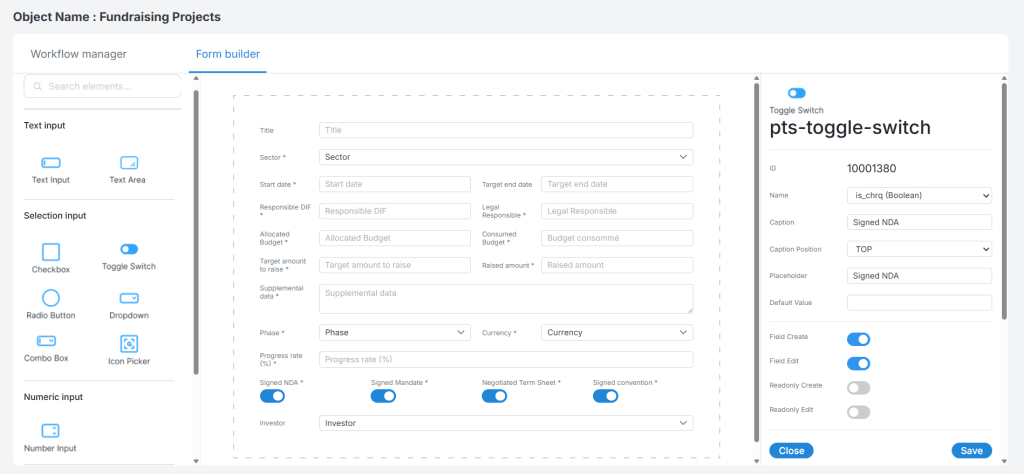Turn off the Signed convention switch
1024x474 pixels.
(605, 396)
